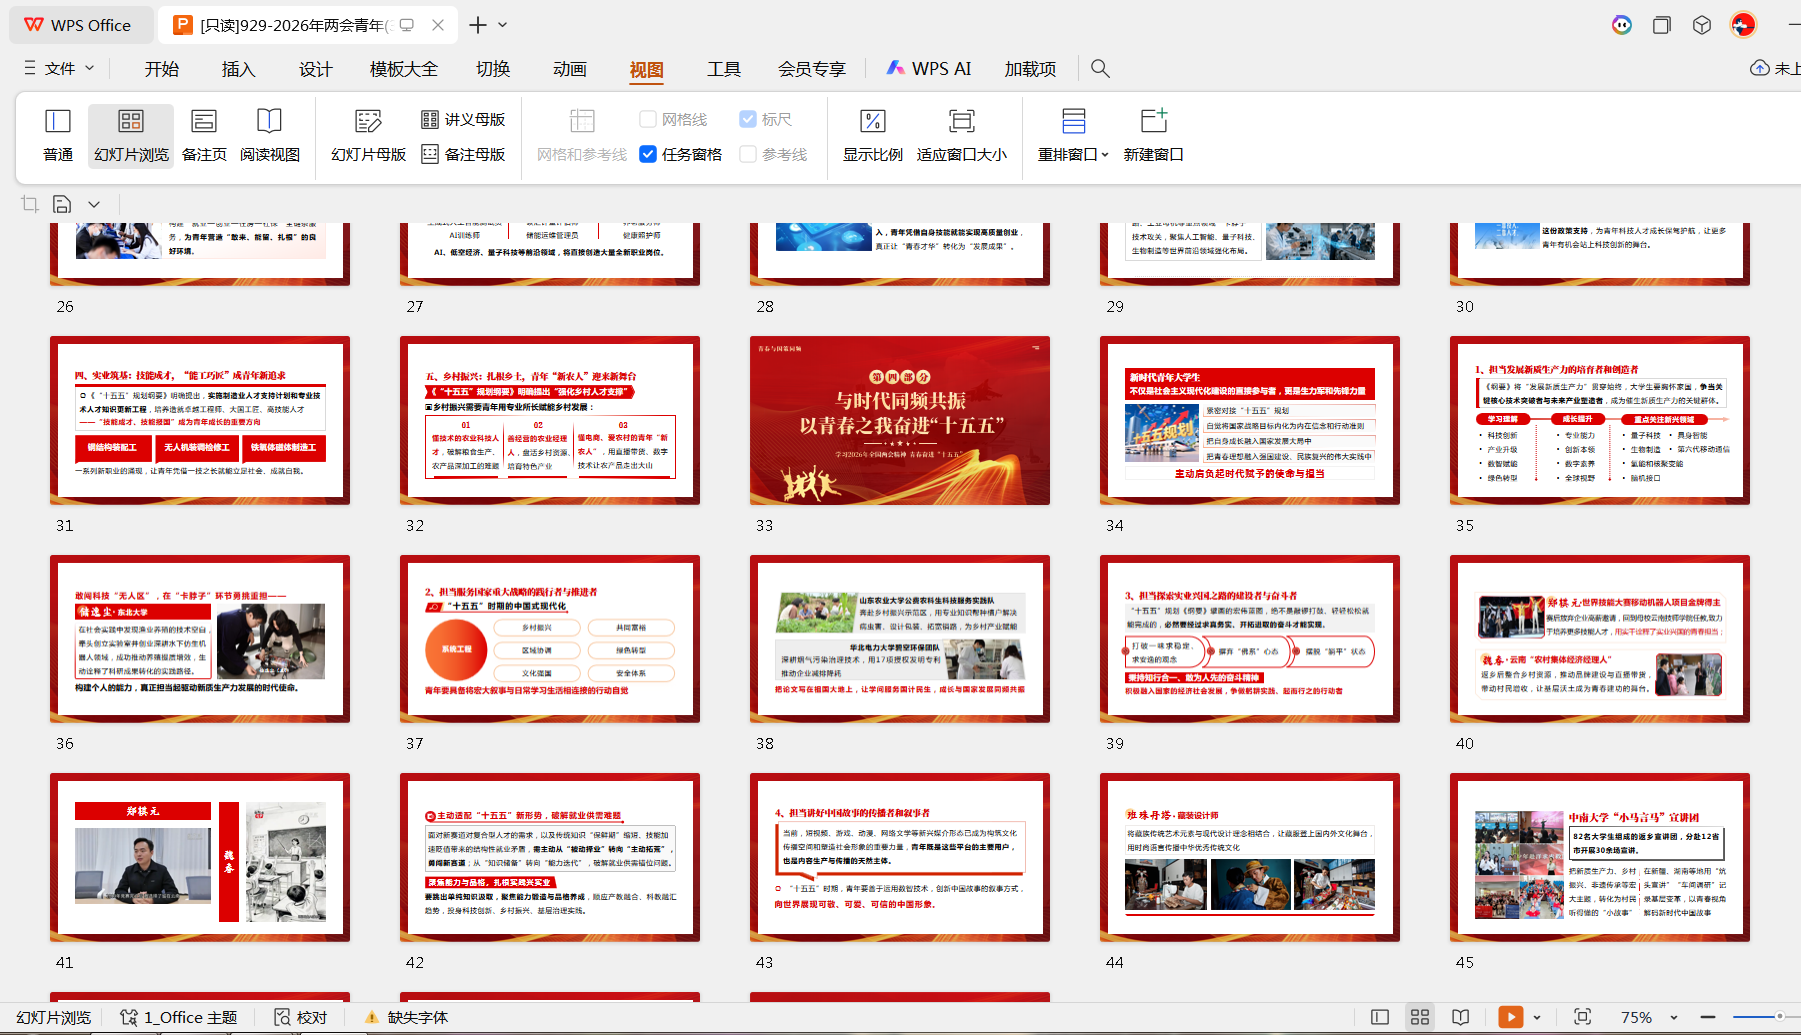The width and height of the screenshot is (1801, 1035).
Task: Open Grid and Guides (网格和参考线) settings
Action: pyautogui.click(x=582, y=135)
